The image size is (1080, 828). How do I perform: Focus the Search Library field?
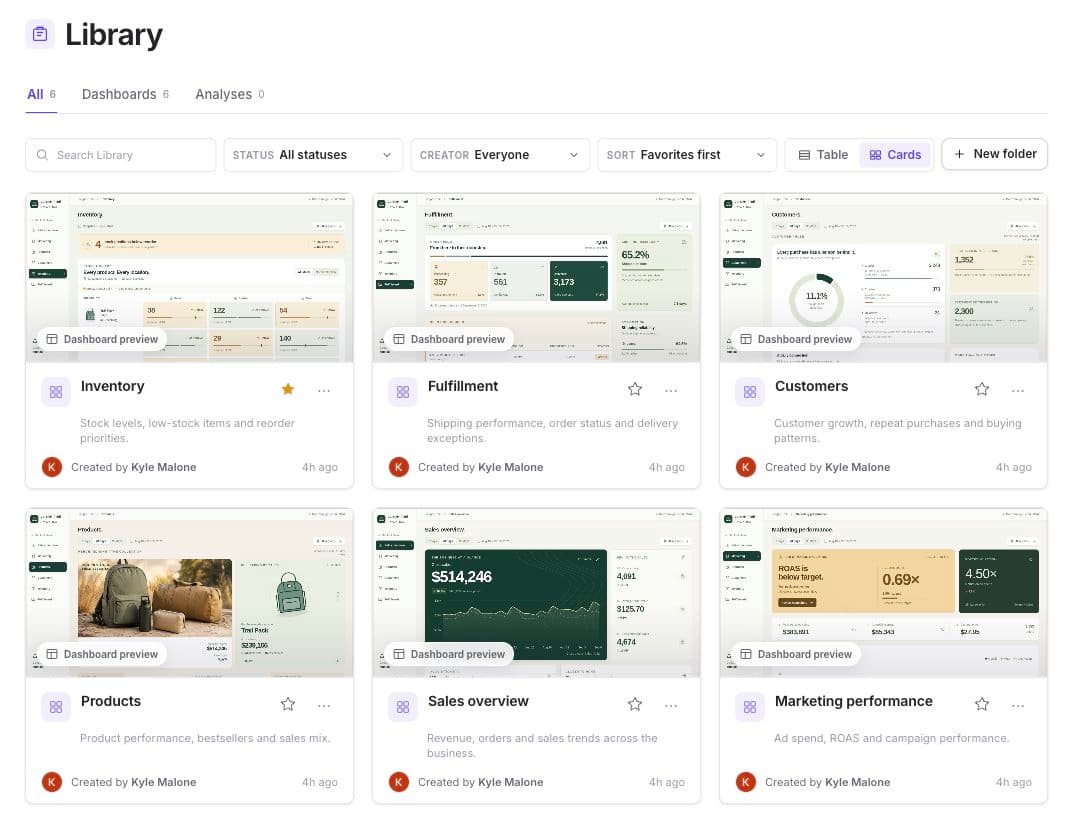coord(121,155)
